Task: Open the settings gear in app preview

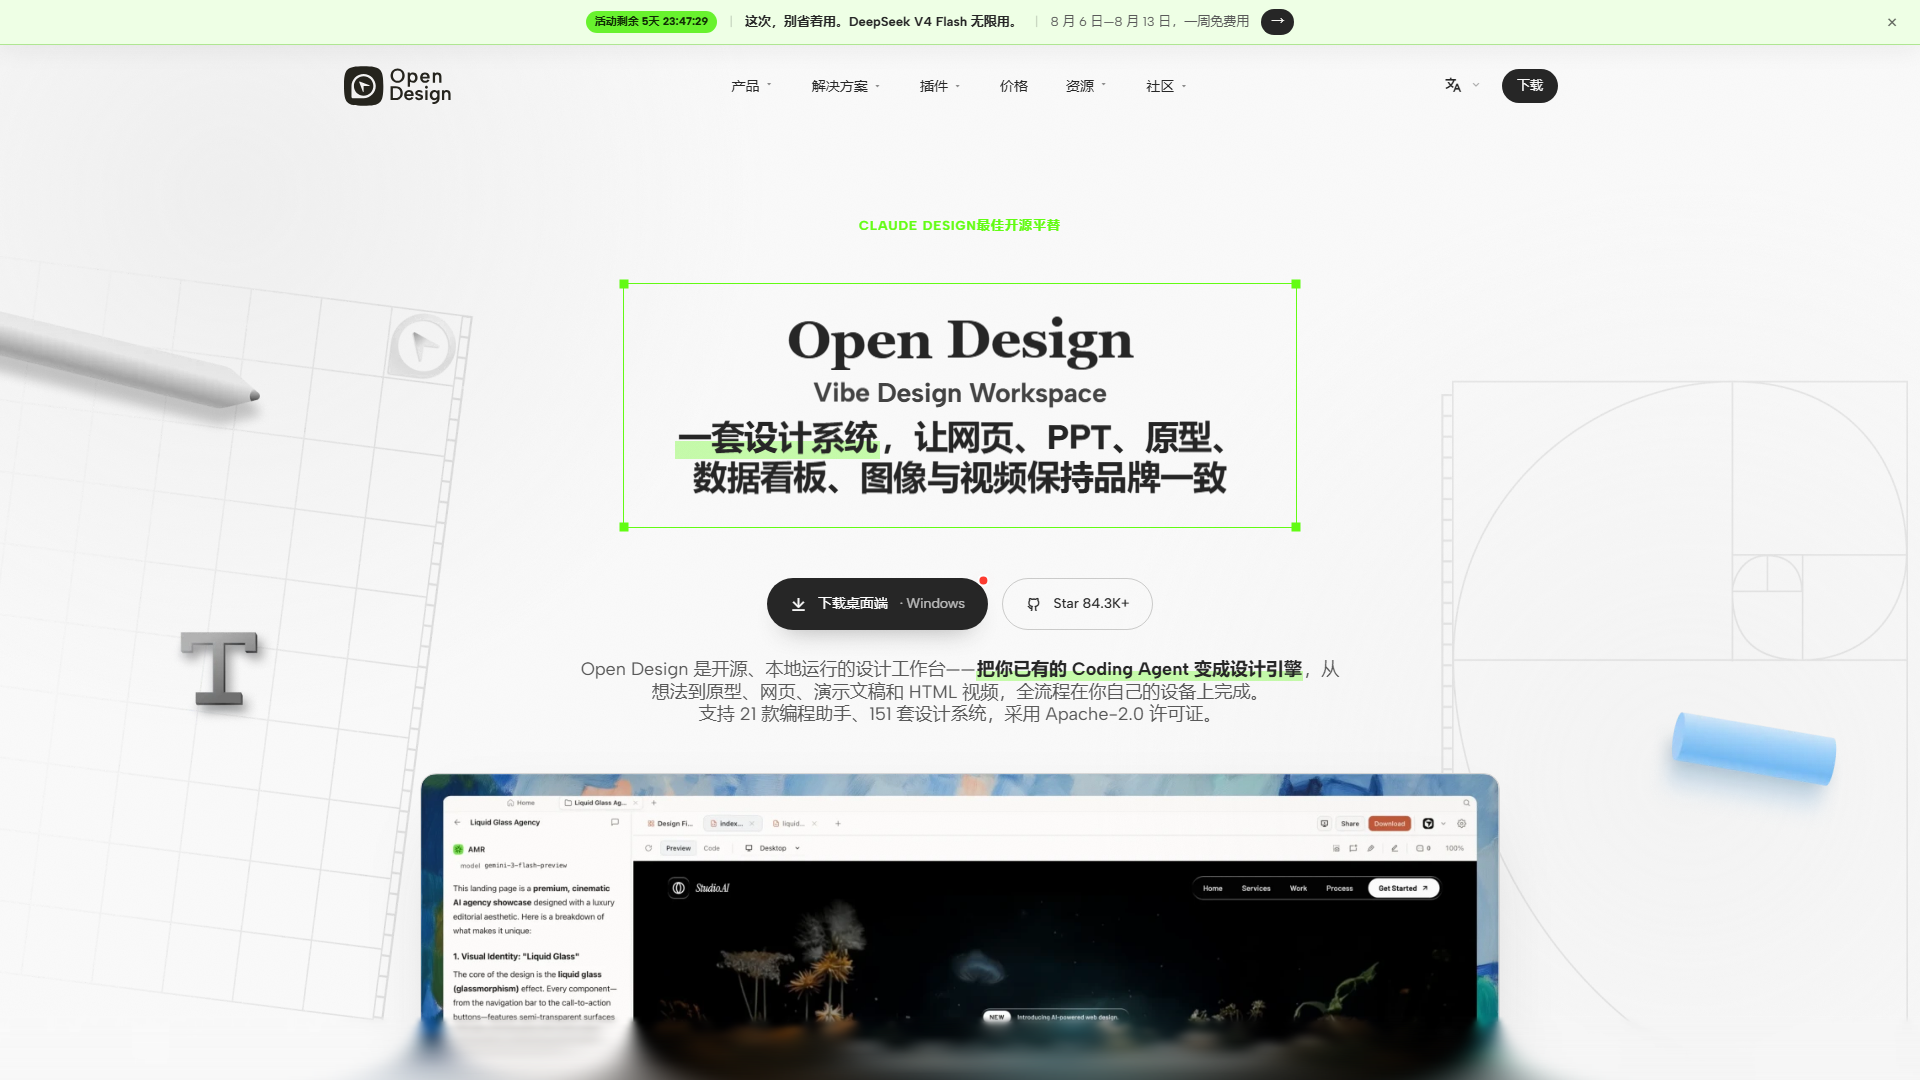Action: point(1462,824)
